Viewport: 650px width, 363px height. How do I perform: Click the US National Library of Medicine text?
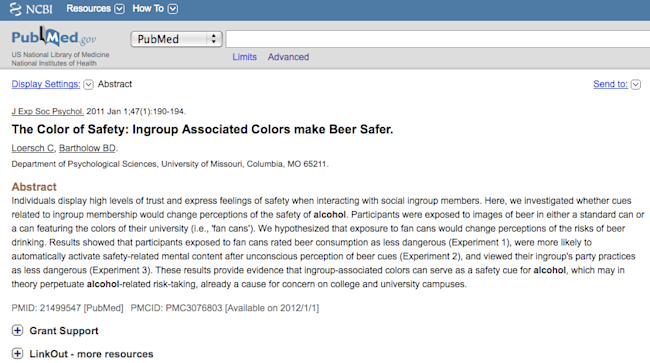61,55
